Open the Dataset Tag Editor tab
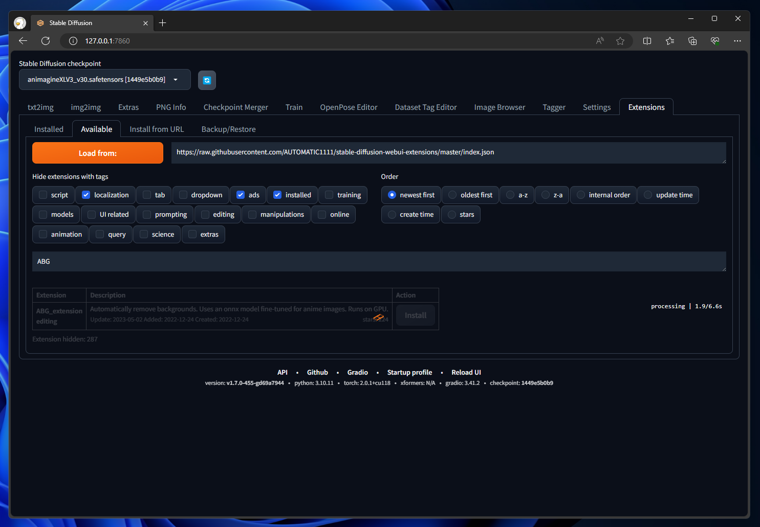760x527 pixels. click(x=426, y=107)
